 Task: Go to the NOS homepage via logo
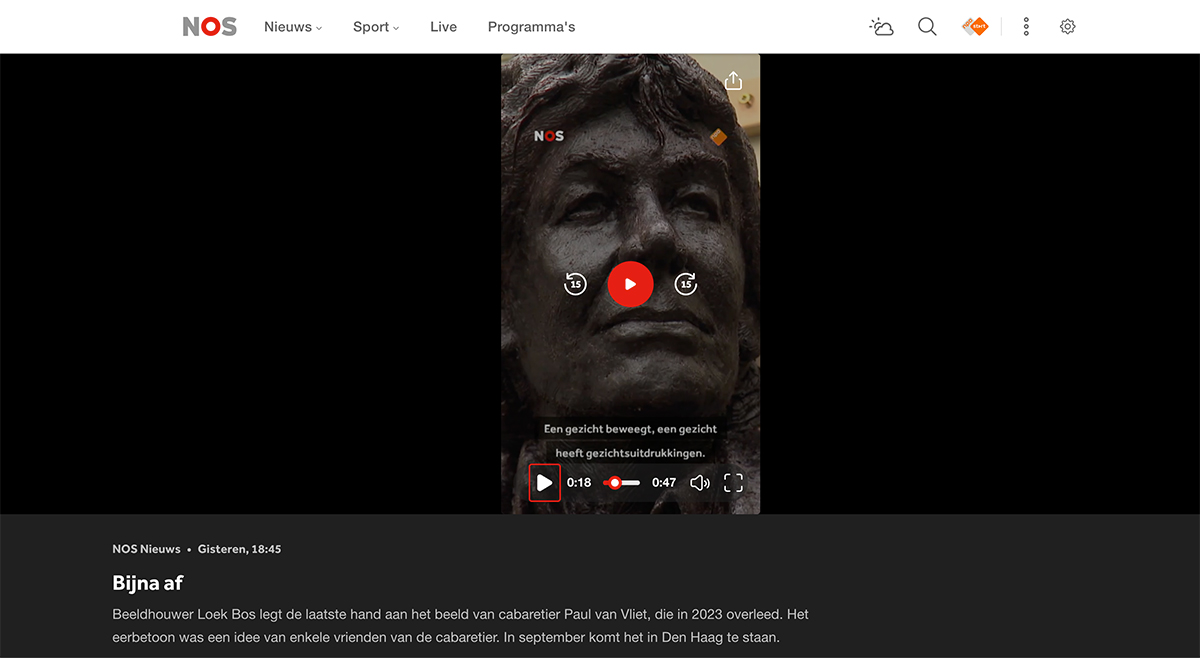210,27
